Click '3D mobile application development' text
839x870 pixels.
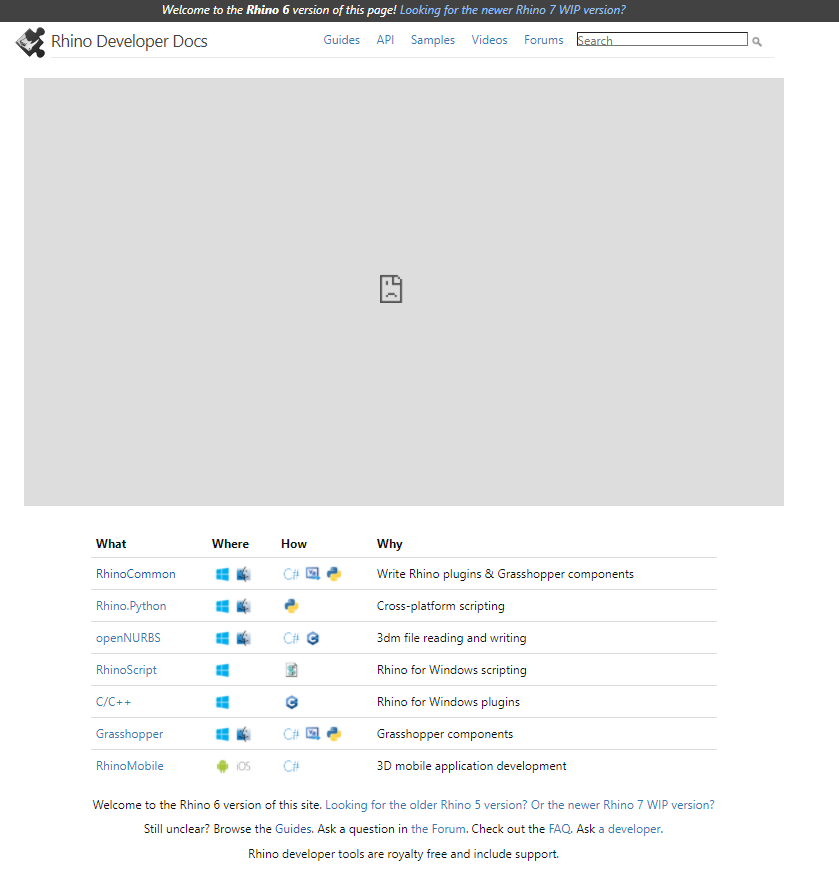tap(472, 766)
